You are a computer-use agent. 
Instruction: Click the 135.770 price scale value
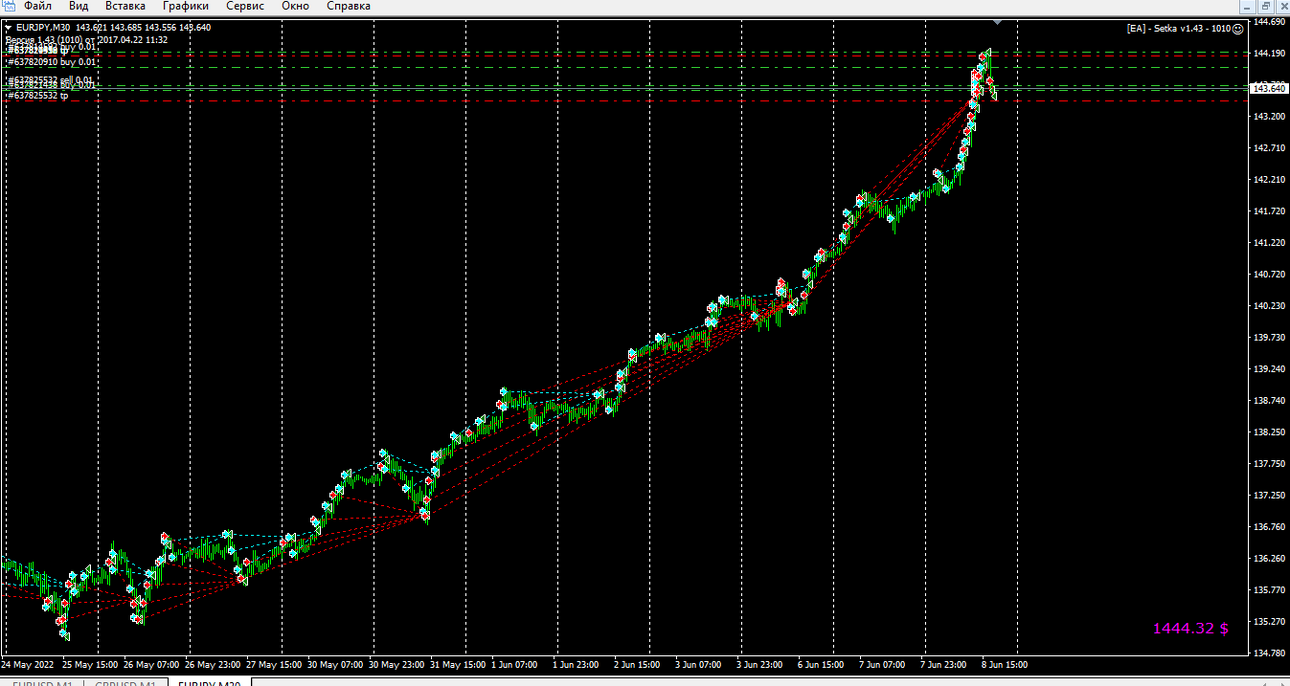tap(1268, 589)
